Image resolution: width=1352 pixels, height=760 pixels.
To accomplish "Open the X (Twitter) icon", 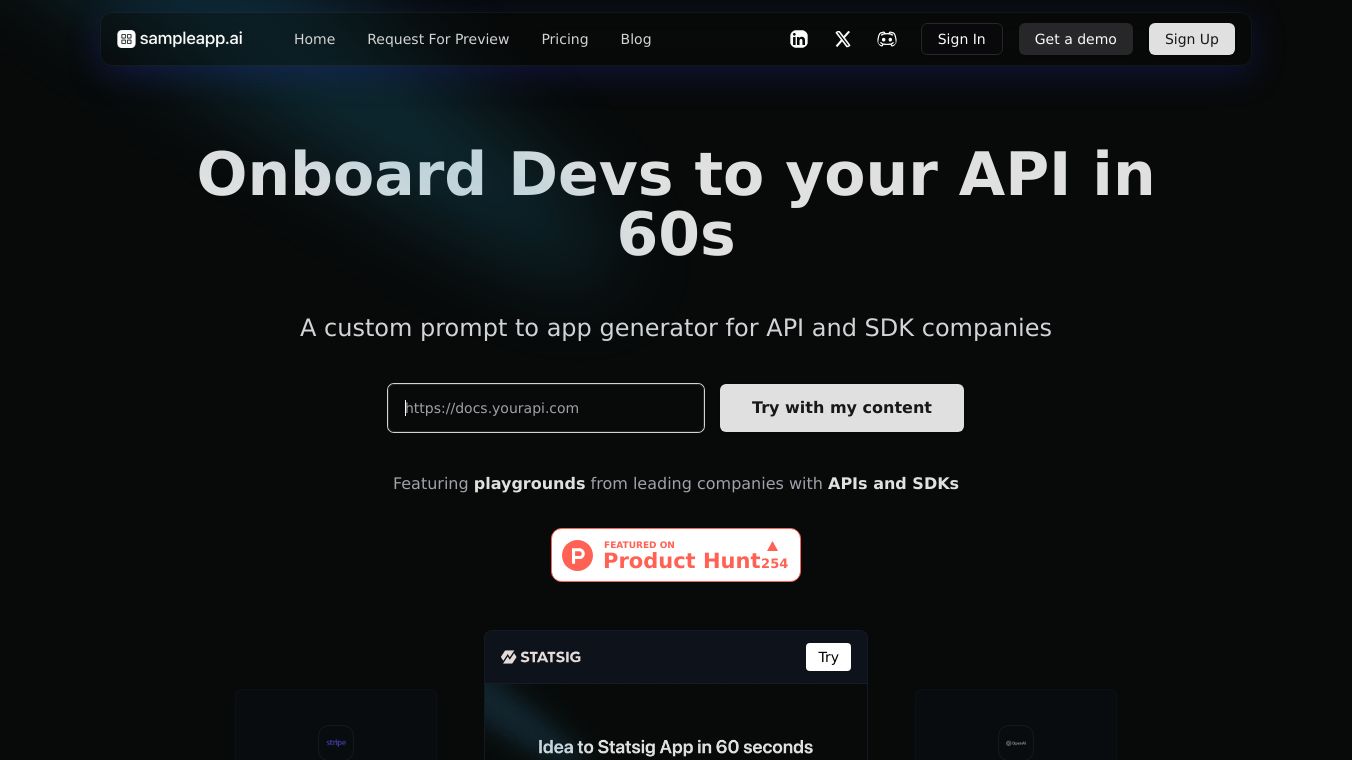I will pyautogui.click(x=843, y=39).
